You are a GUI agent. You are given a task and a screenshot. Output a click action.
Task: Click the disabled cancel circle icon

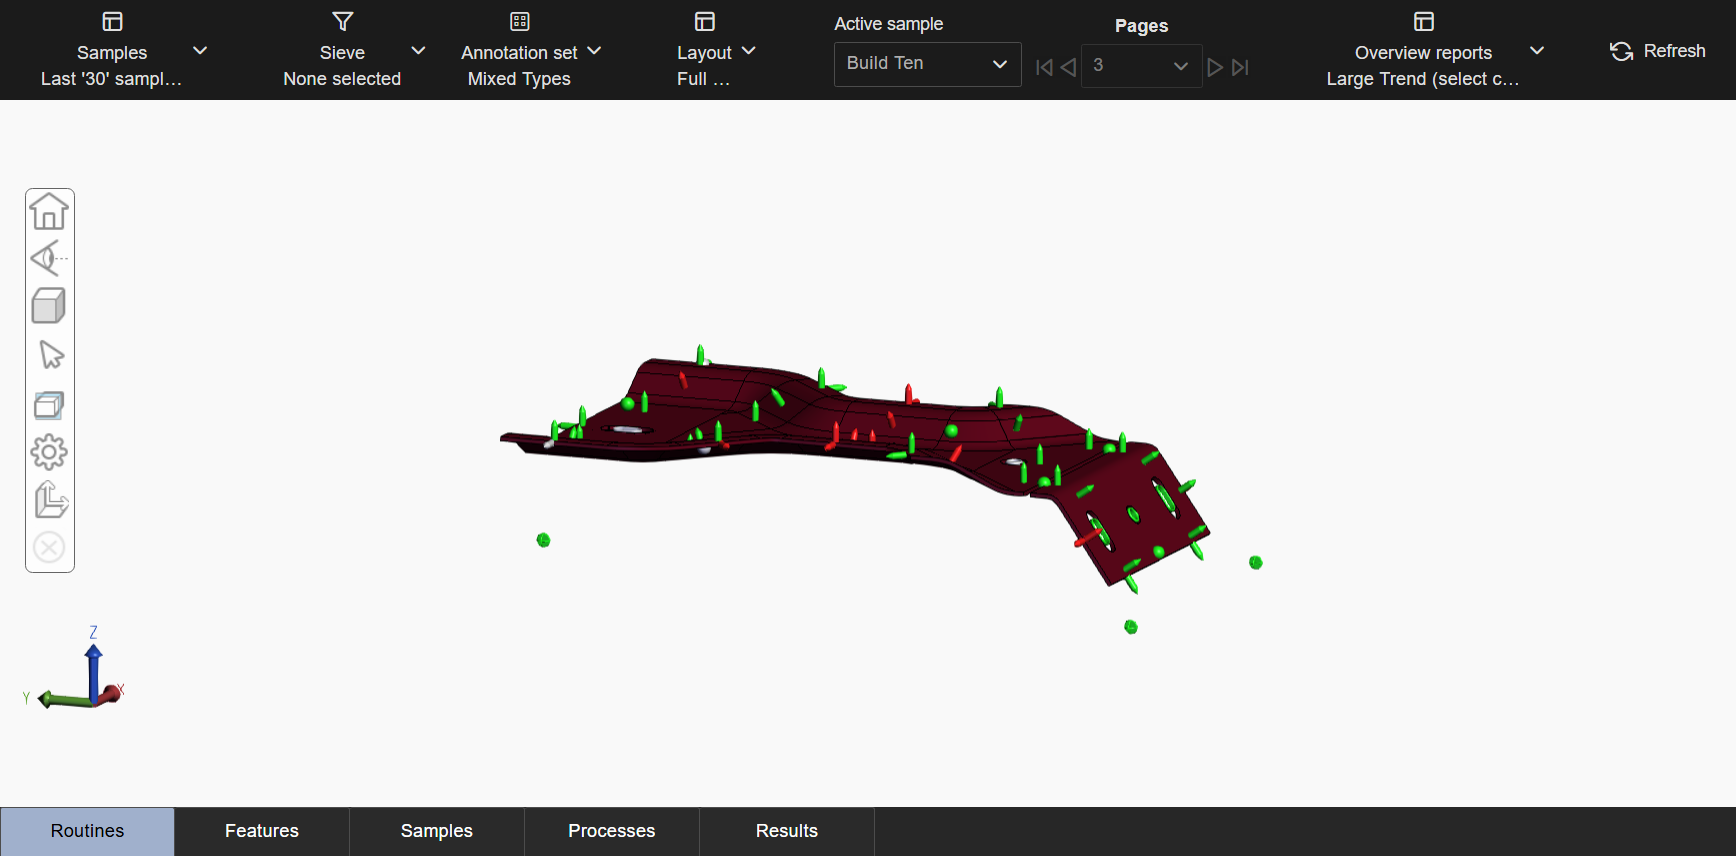point(49,547)
